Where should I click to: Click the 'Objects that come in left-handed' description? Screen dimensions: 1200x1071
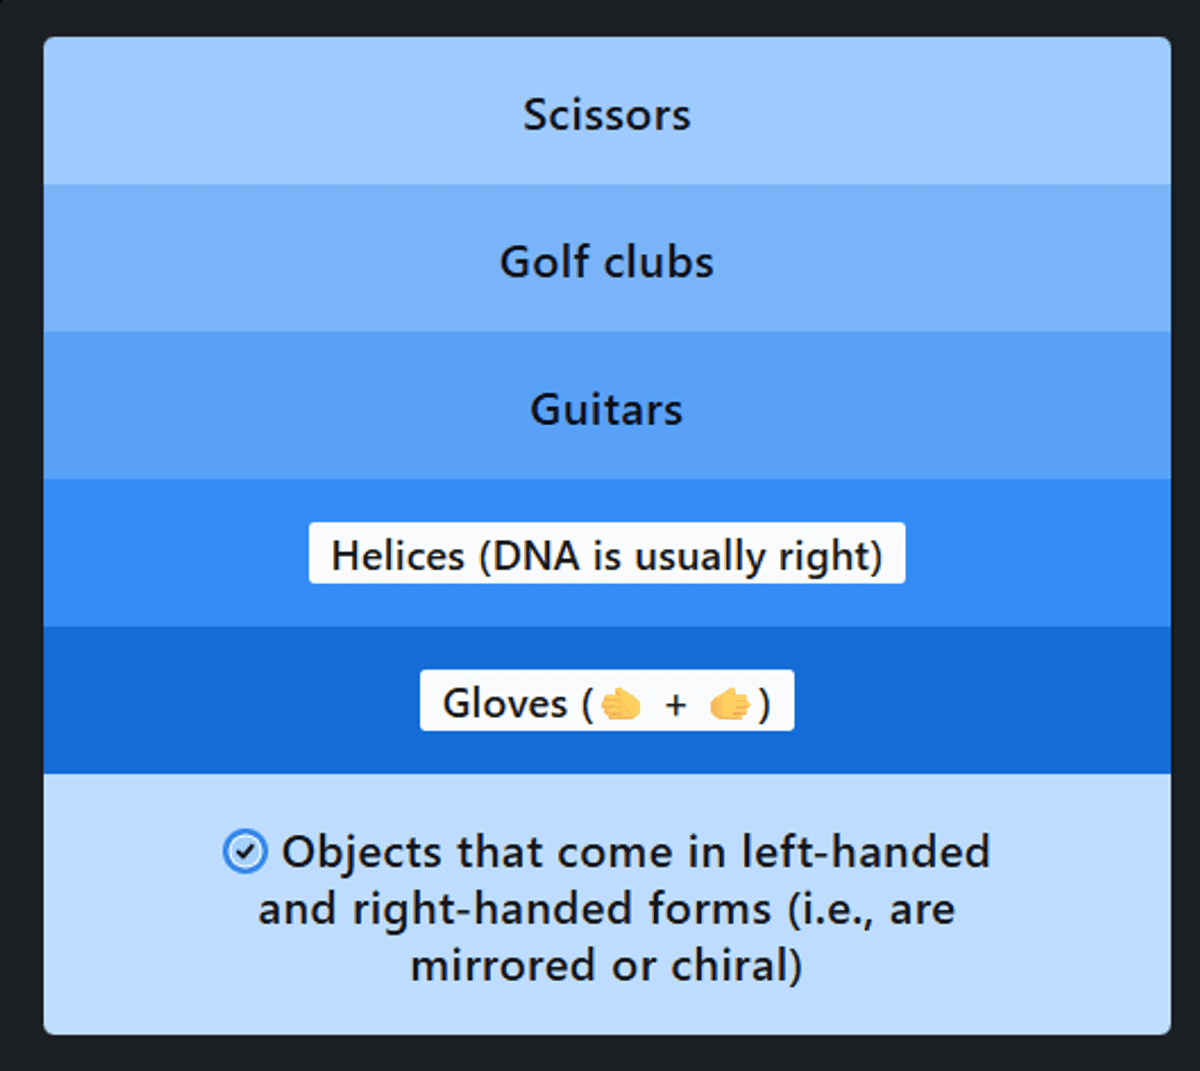pyautogui.click(x=636, y=852)
